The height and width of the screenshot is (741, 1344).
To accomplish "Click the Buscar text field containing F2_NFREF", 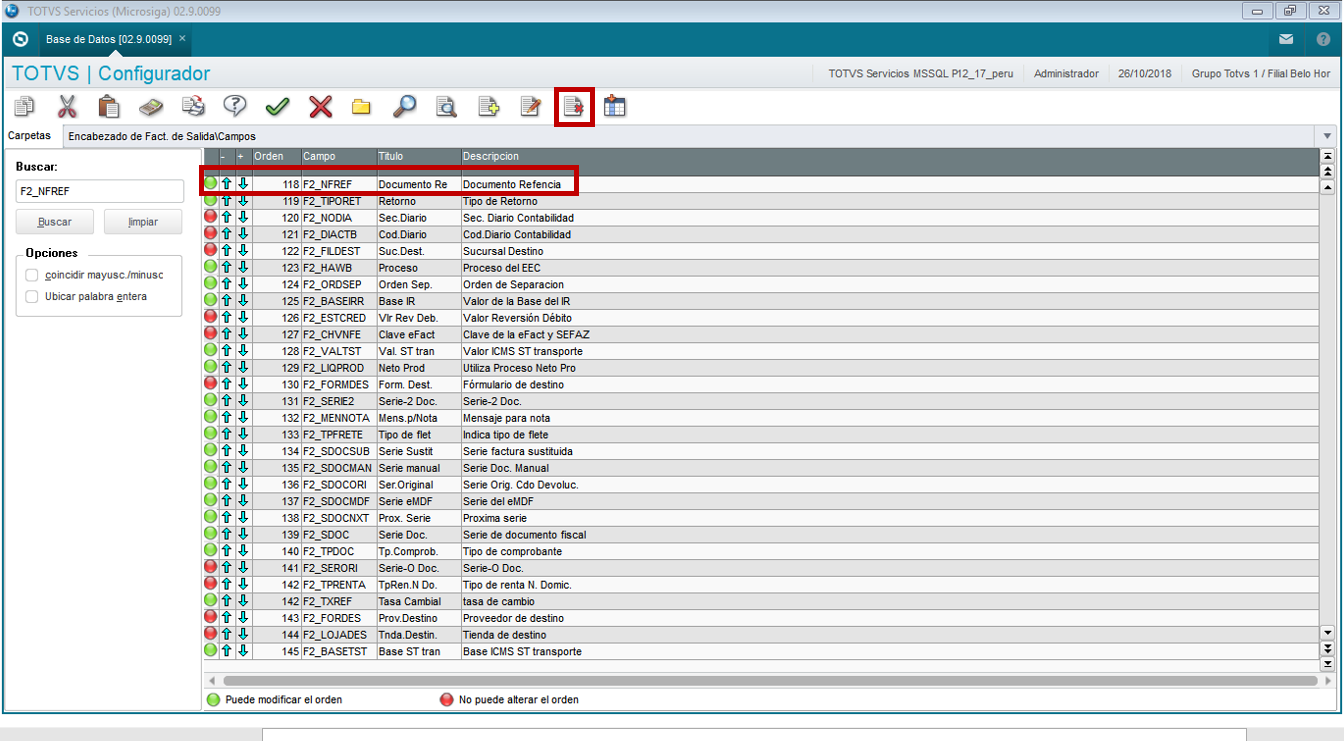I will coord(100,191).
